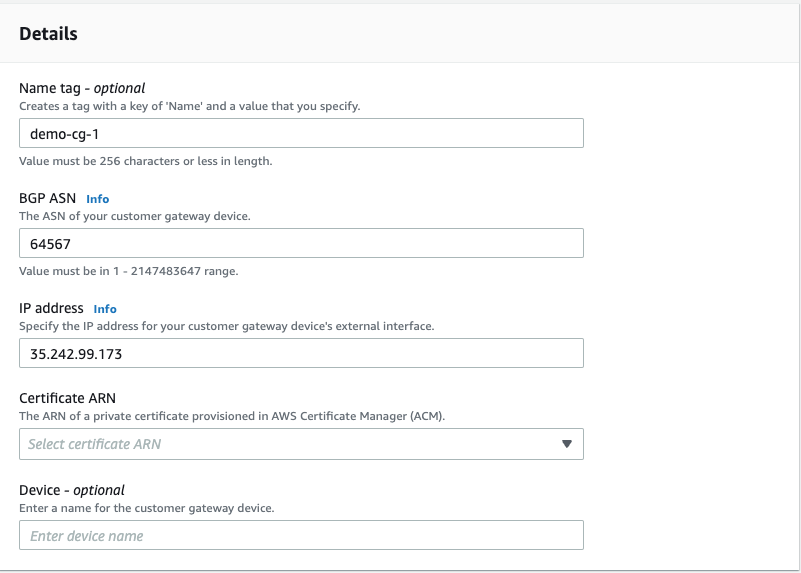Click the 'Specify the IP address' description text

227,326
